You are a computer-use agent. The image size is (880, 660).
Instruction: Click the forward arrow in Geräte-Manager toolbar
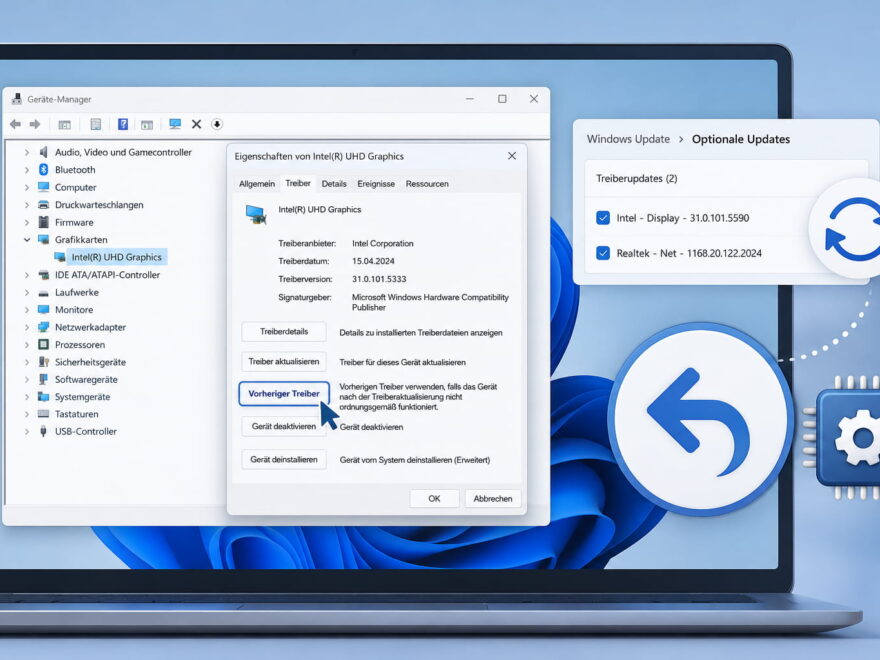click(35, 124)
